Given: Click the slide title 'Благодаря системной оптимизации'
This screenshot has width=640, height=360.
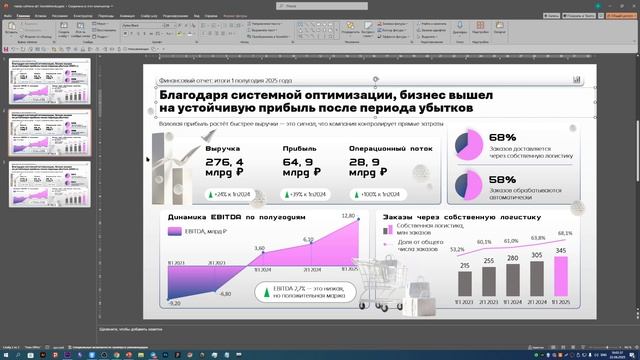Looking at the screenshot, I should 326,101.
